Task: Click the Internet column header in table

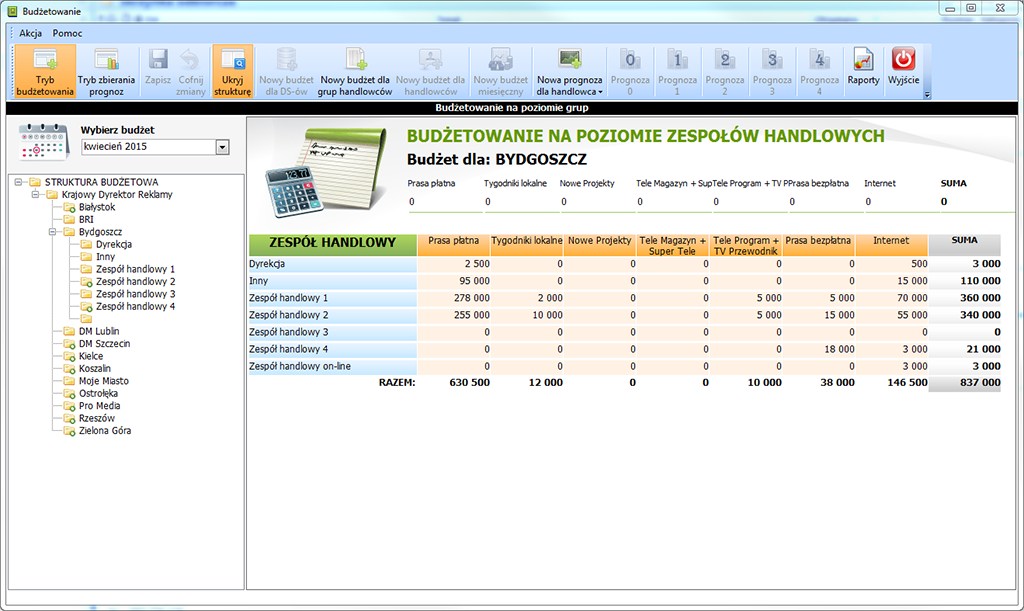Action: [891, 245]
